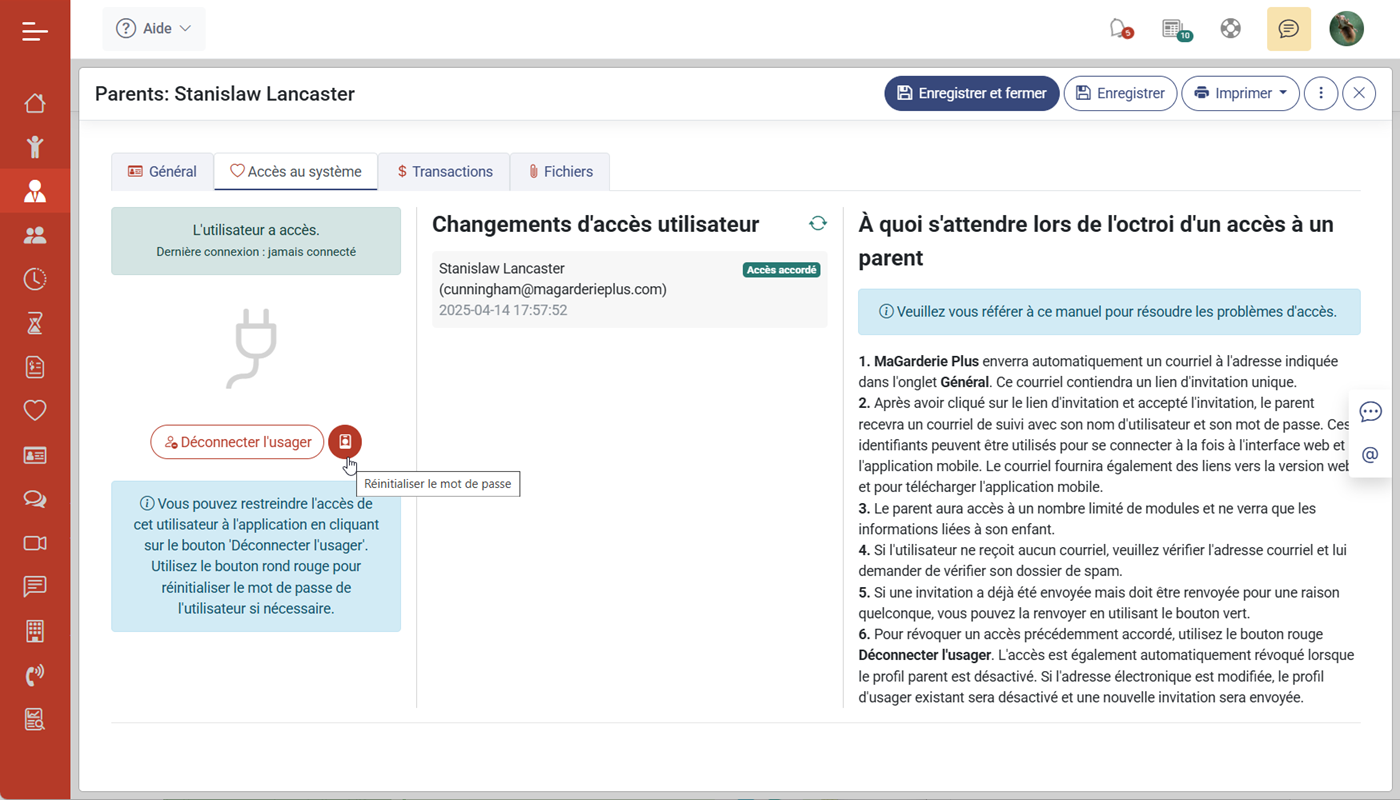1400x800 pixels.
Task: Click the timestamp 2025-04-14 17:57:52
Action: click(503, 311)
